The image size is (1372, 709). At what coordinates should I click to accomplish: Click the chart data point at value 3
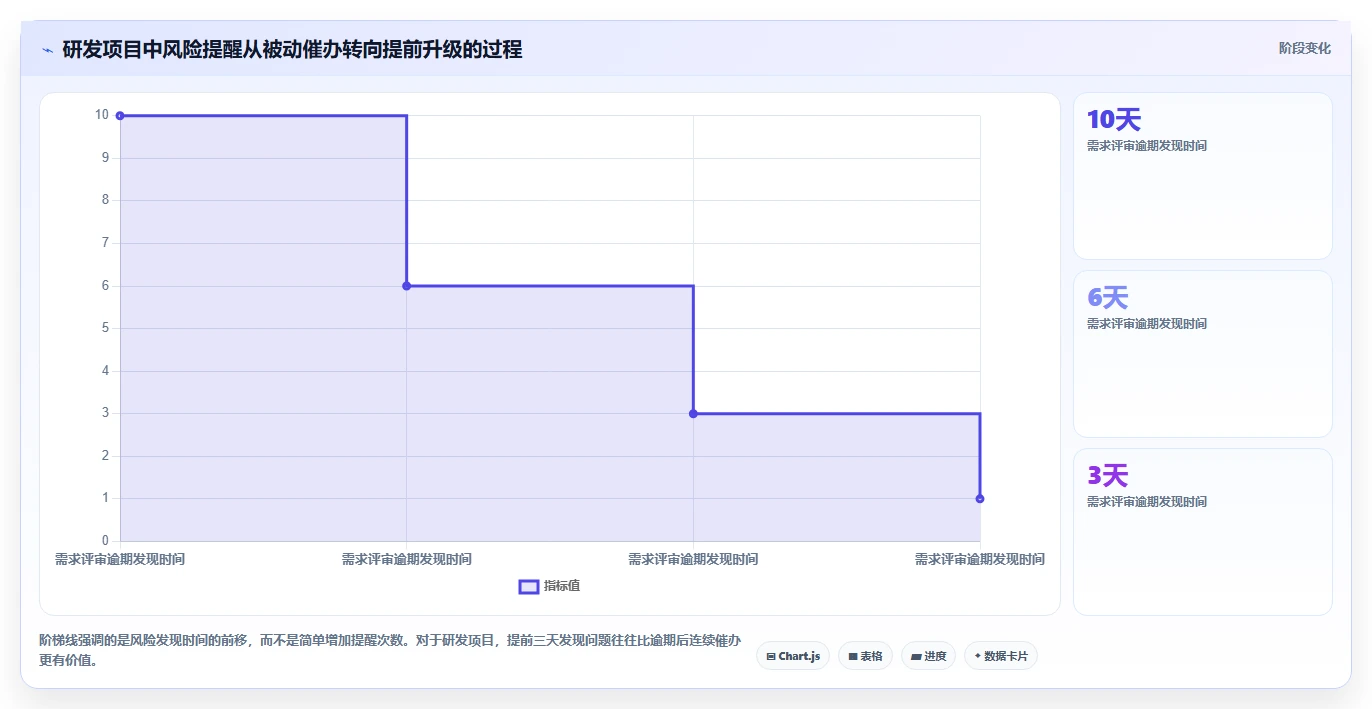[693, 413]
